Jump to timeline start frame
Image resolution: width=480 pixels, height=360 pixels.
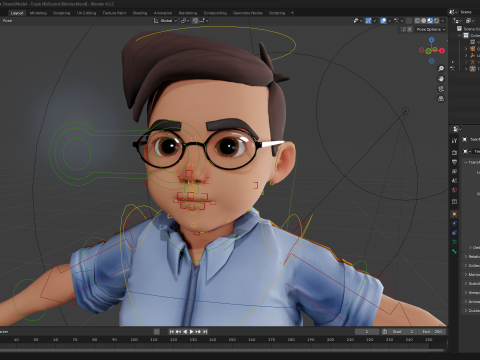pos(172,332)
